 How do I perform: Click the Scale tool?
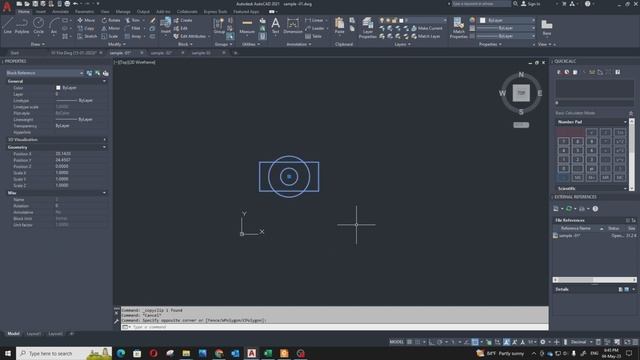(x=110, y=36)
